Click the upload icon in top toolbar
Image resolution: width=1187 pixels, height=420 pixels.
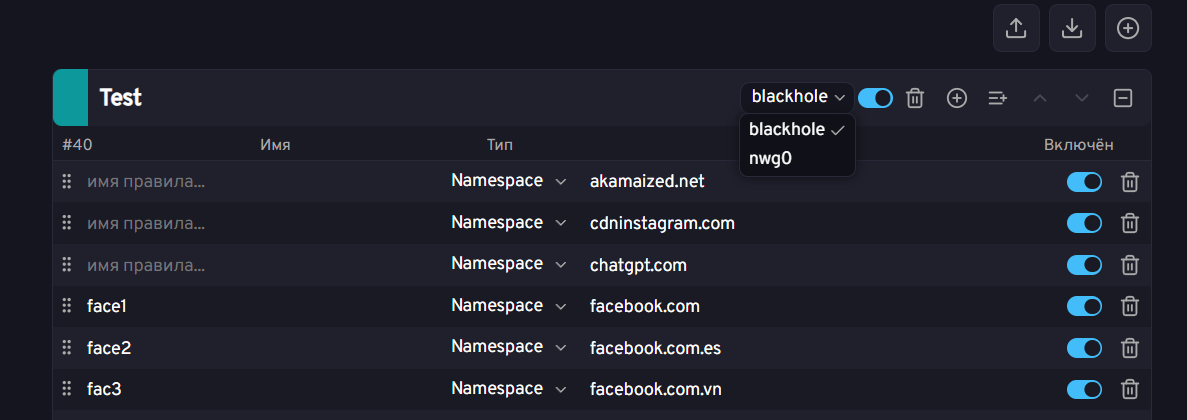coord(1016,28)
